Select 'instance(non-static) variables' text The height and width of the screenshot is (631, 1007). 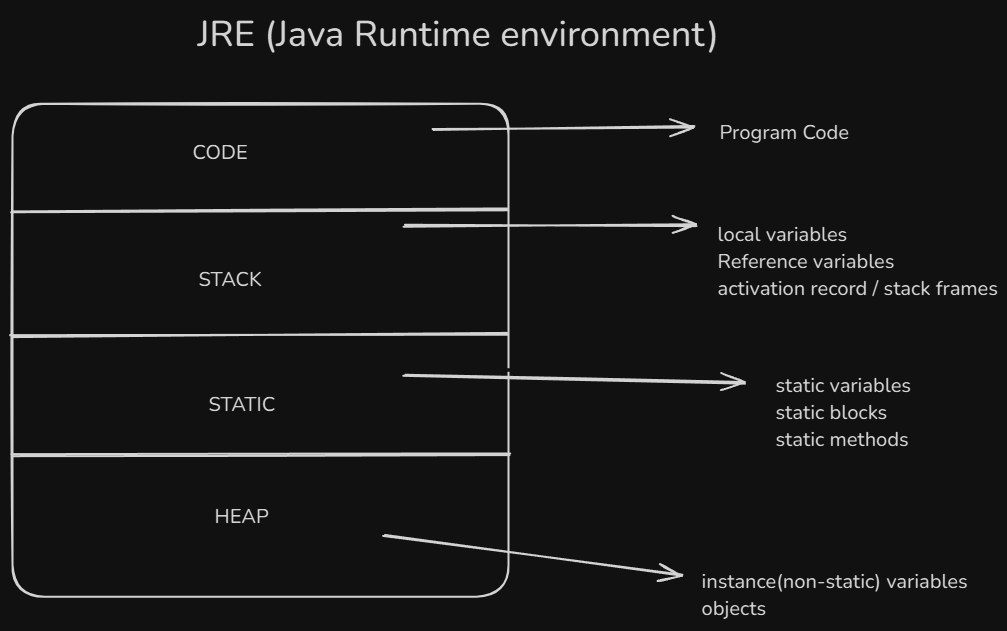(834, 582)
